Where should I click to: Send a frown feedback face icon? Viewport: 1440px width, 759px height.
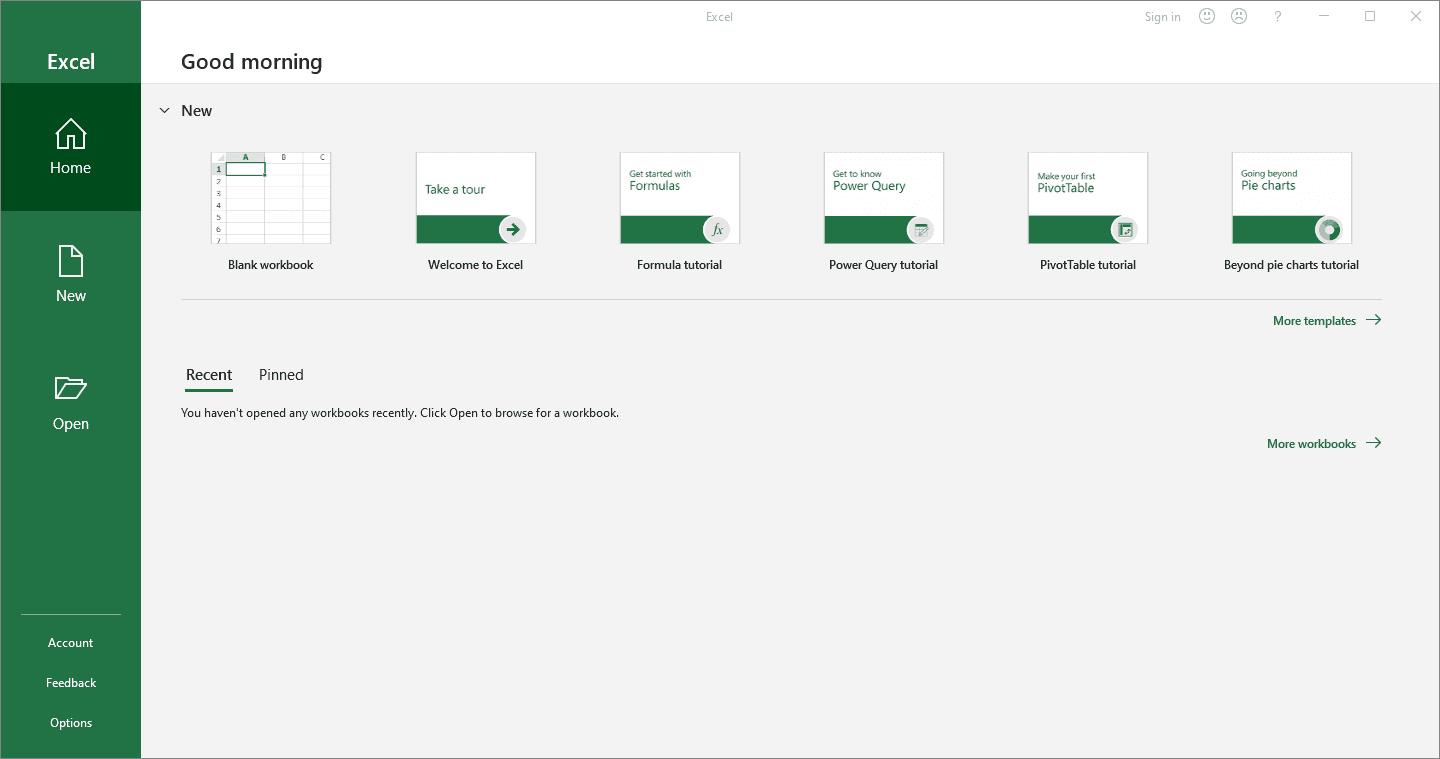[1239, 16]
